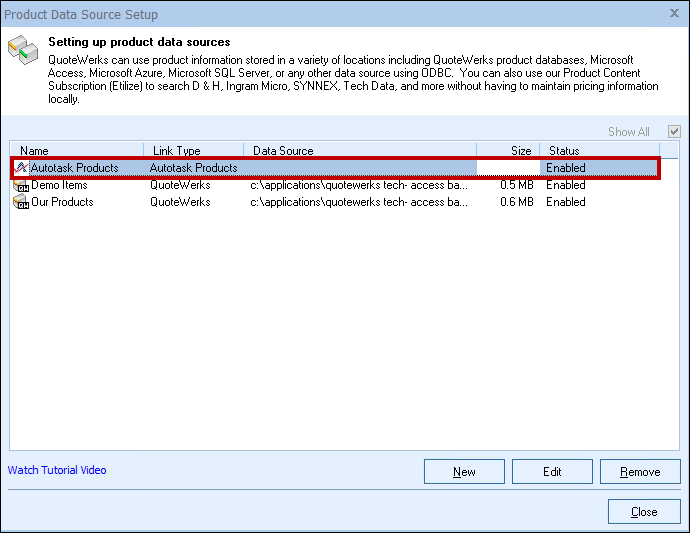Open the Watch Tutorial Video link
The height and width of the screenshot is (533, 690).
click(57, 470)
